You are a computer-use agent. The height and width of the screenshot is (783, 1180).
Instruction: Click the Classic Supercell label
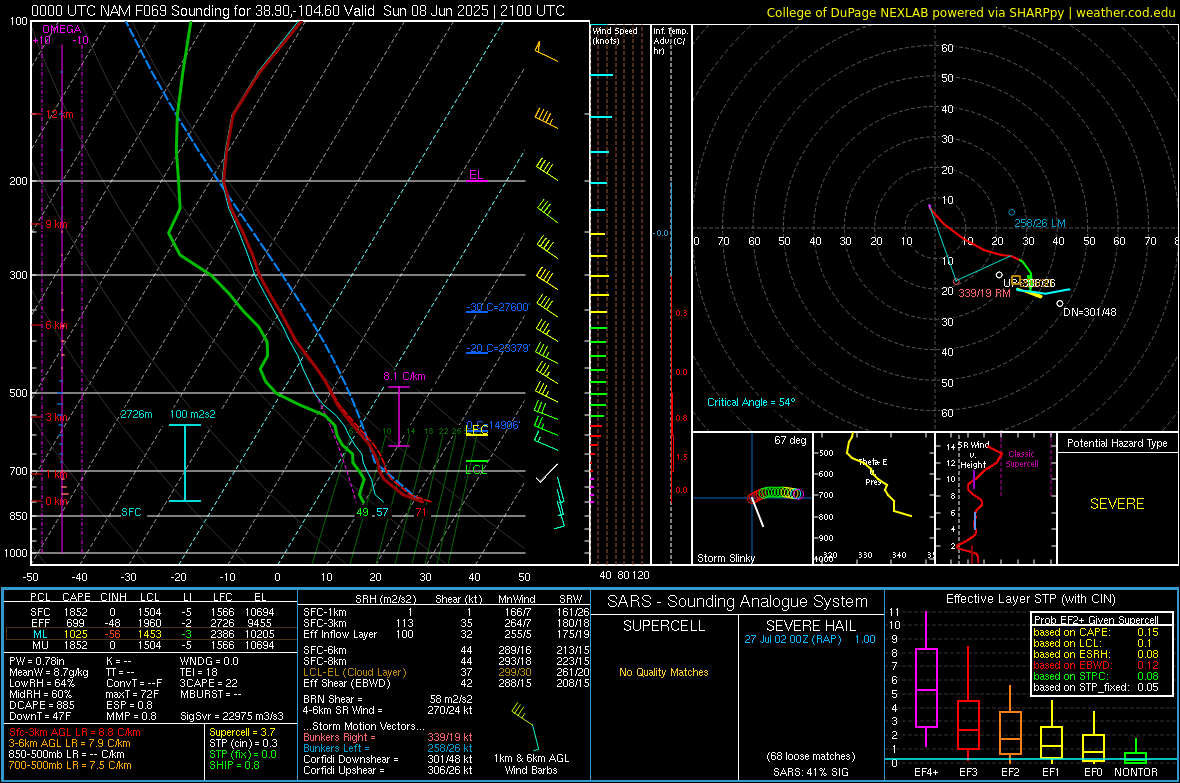(1021, 459)
